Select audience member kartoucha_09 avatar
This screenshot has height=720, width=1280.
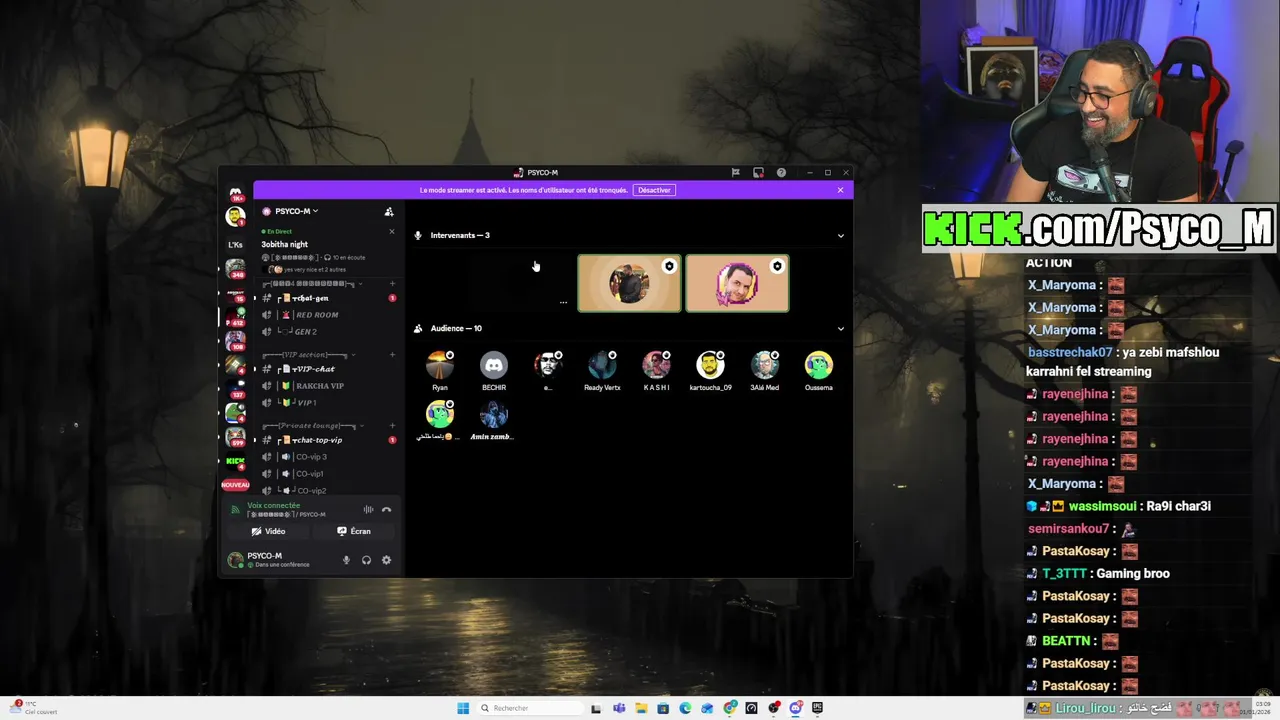[710, 365]
